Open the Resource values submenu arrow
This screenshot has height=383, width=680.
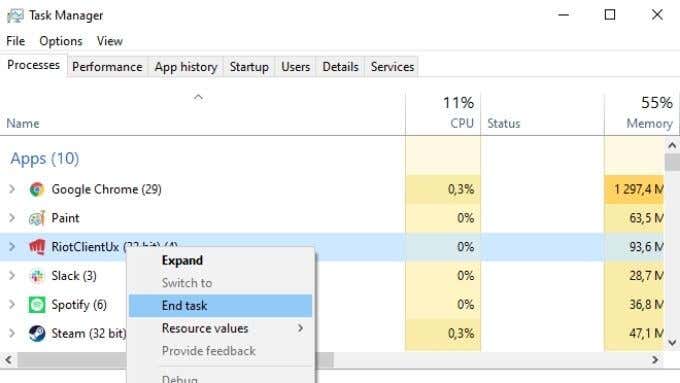(301, 328)
